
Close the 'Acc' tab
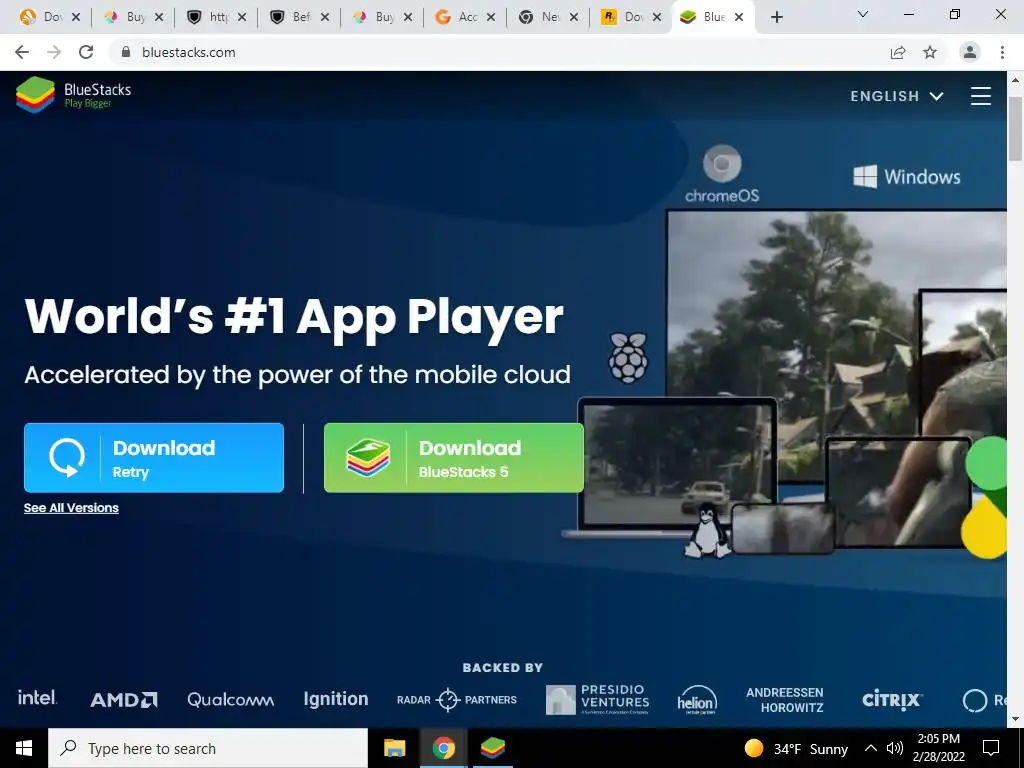[491, 18]
